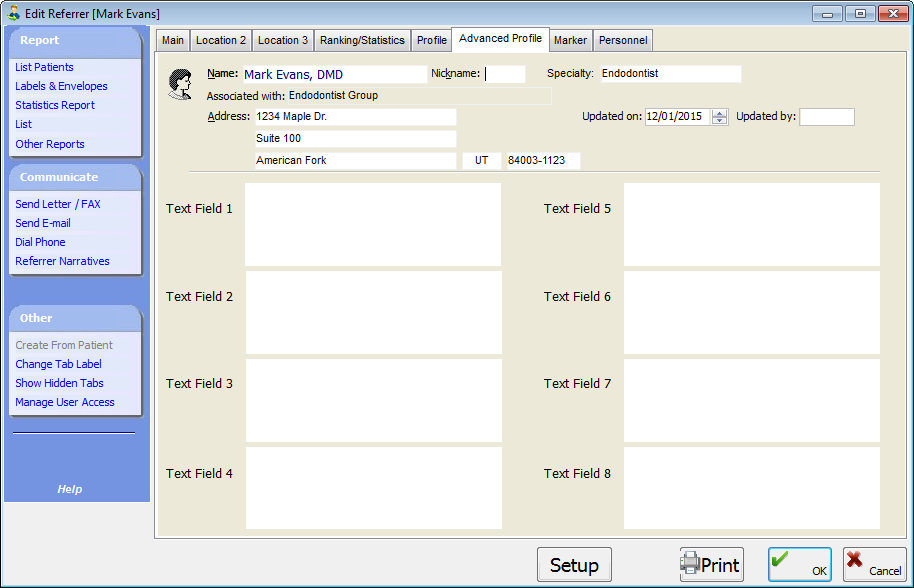The height and width of the screenshot is (588, 914).
Task: Open Referrer Narratives
Action: (62, 261)
